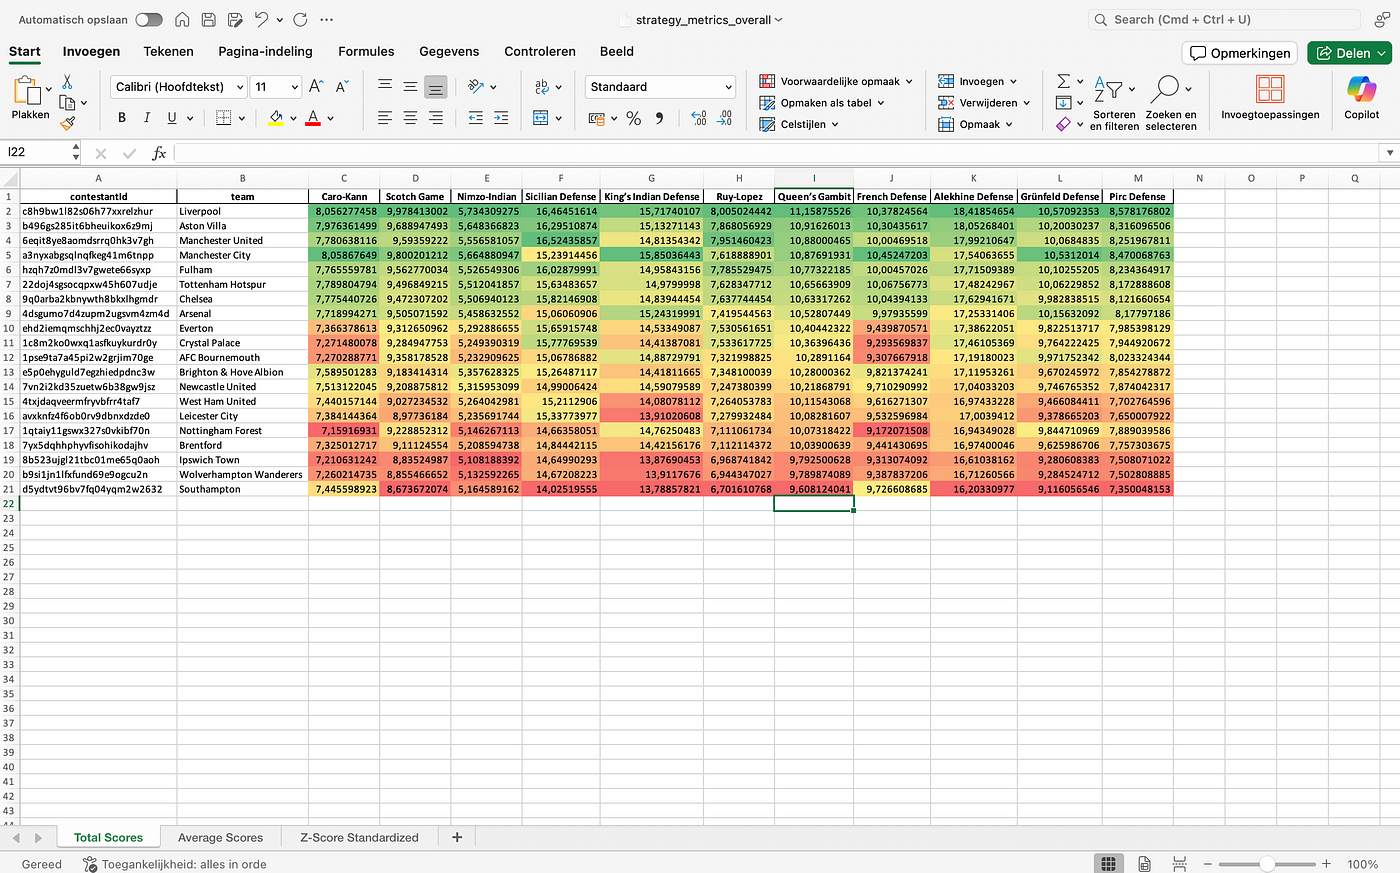Click the Cut scissors icon
This screenshot has height=873, width=1400.
tap(67, 82)
